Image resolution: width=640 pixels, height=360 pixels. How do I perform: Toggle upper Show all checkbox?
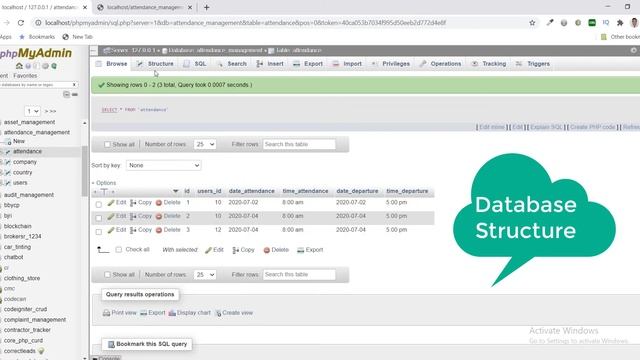click(x=107, y=144)
